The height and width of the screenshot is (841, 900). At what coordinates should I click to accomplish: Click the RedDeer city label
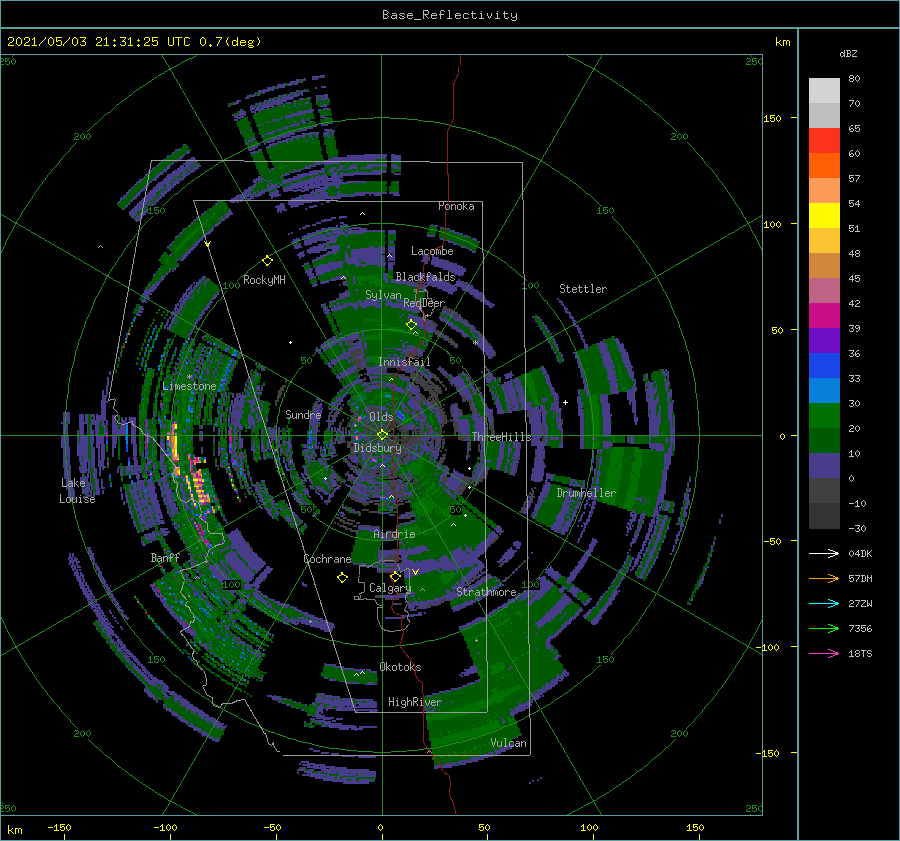click(x=424, y=303)
